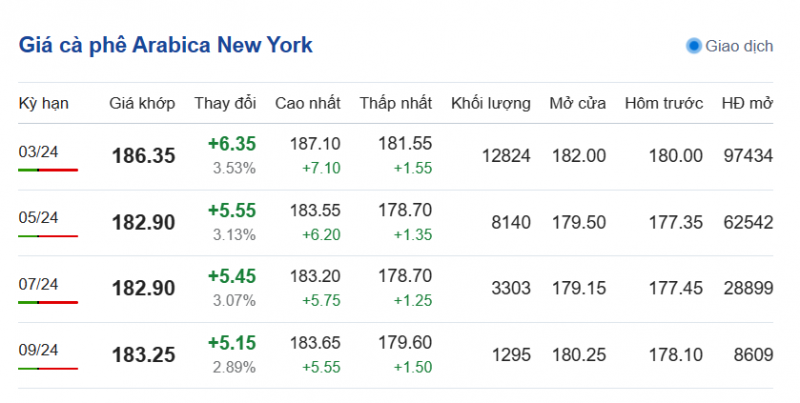Click the Khối lượng column header

tap(490, 103)
